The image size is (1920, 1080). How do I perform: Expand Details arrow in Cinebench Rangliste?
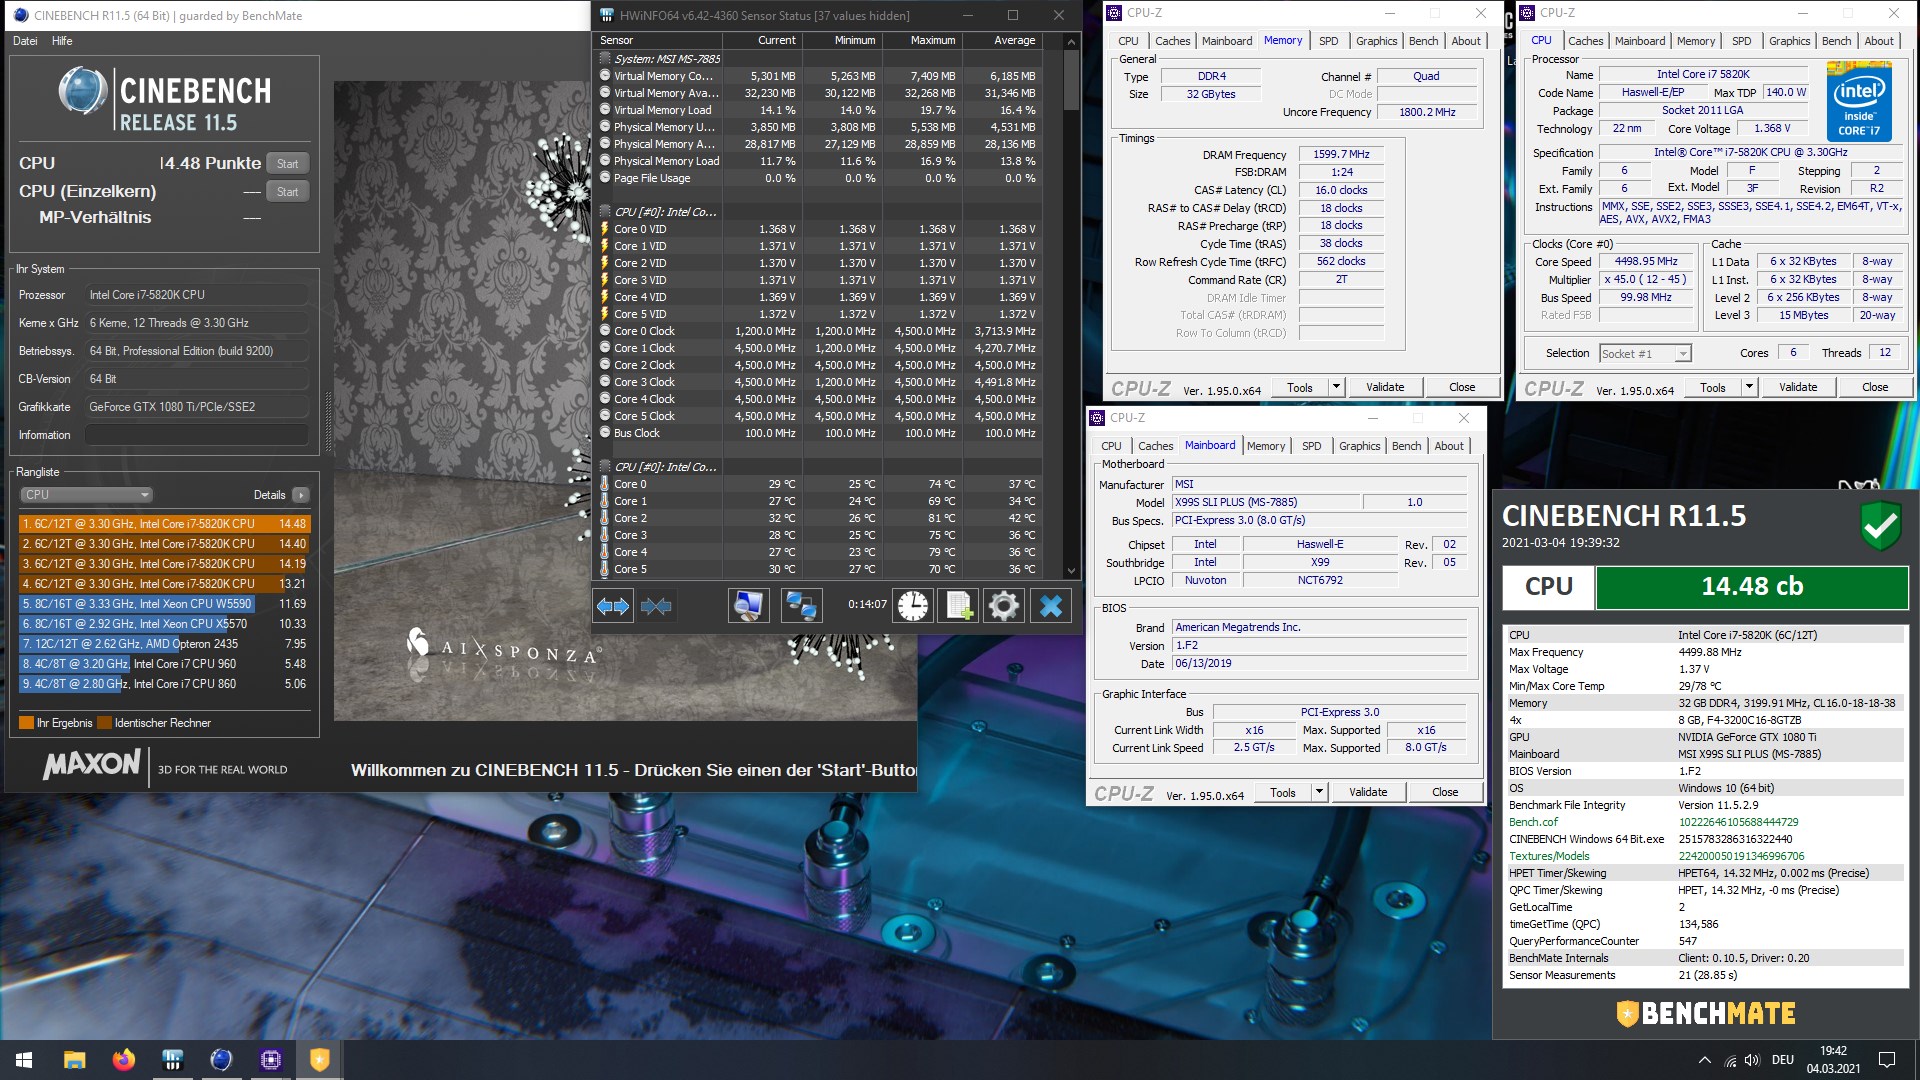pos(301,495)
